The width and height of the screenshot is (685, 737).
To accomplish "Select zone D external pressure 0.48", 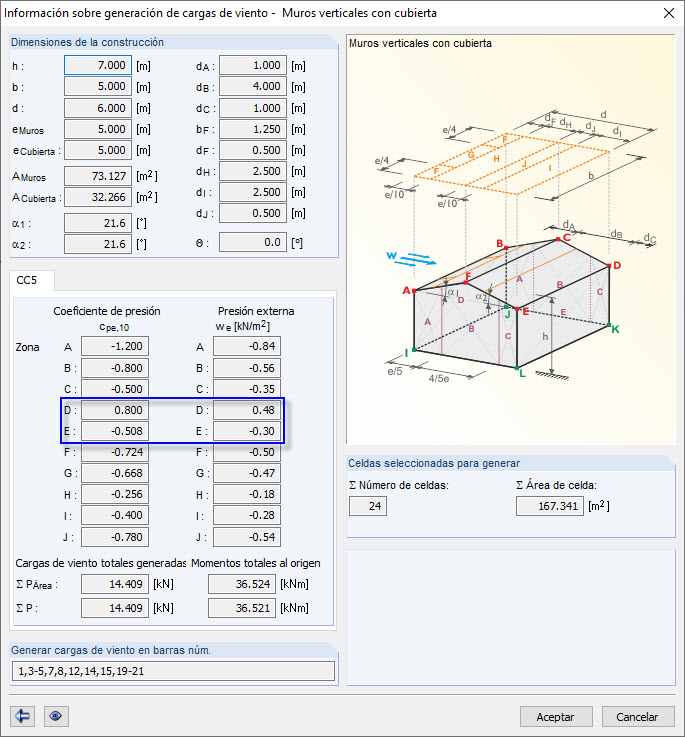I will pyautogui.click(x=247, y=410).
